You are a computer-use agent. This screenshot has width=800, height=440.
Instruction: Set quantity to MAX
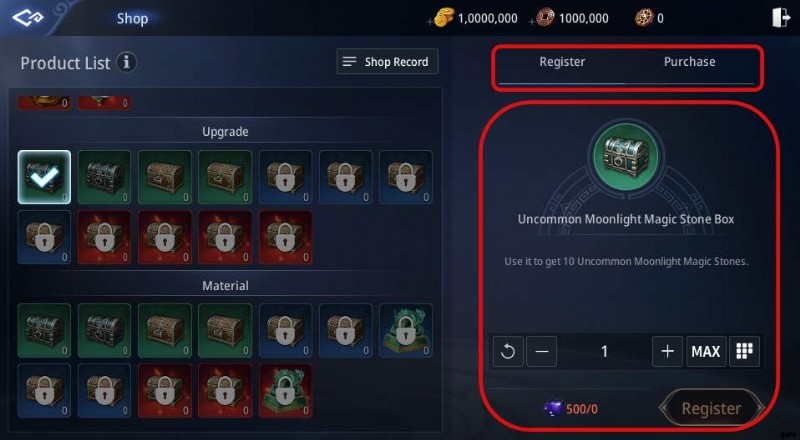point(706,351)
